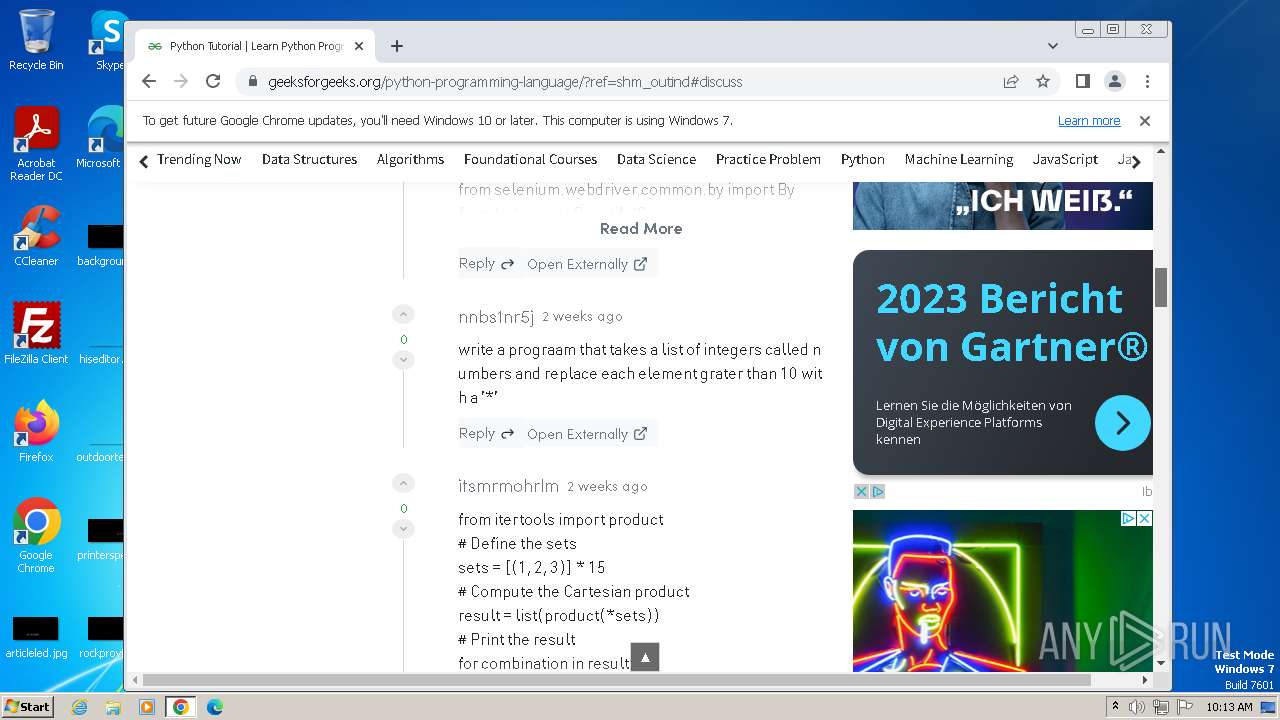Launch CCleaner from desktop
The image size is (1280, 720).
(x=36, y=237)
